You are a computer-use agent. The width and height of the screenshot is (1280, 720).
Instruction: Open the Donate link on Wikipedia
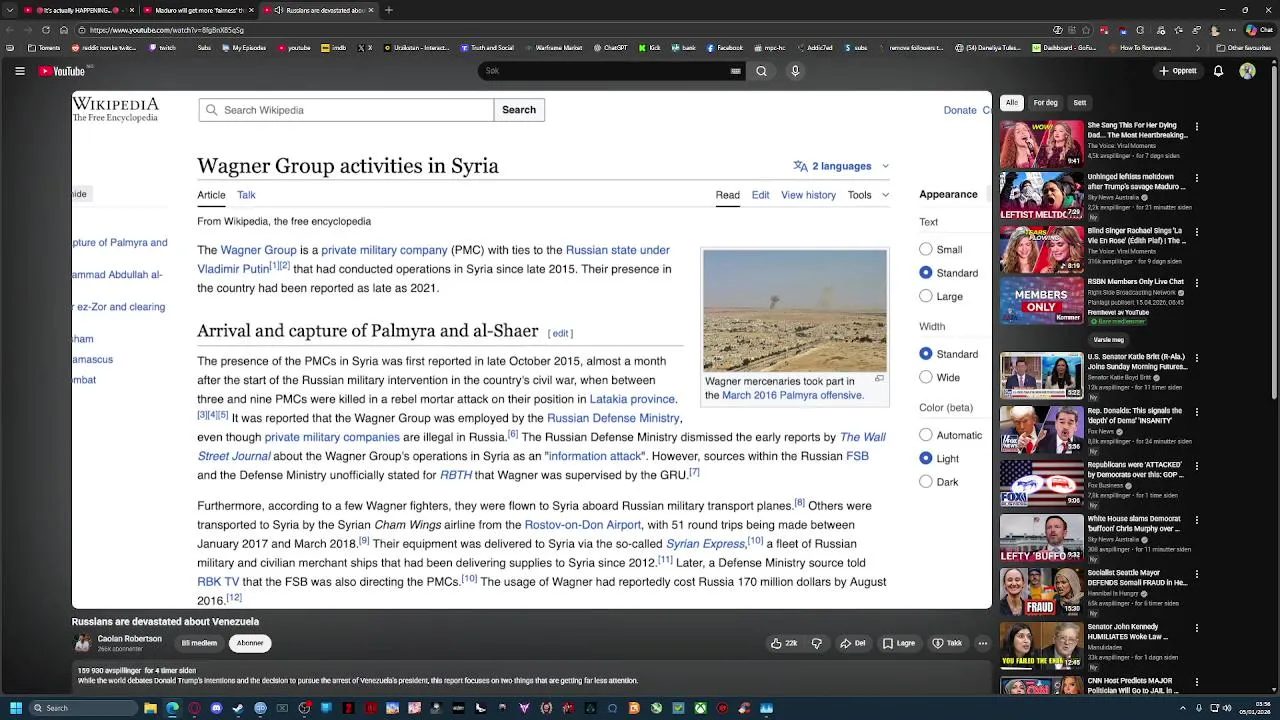(960, 110)
